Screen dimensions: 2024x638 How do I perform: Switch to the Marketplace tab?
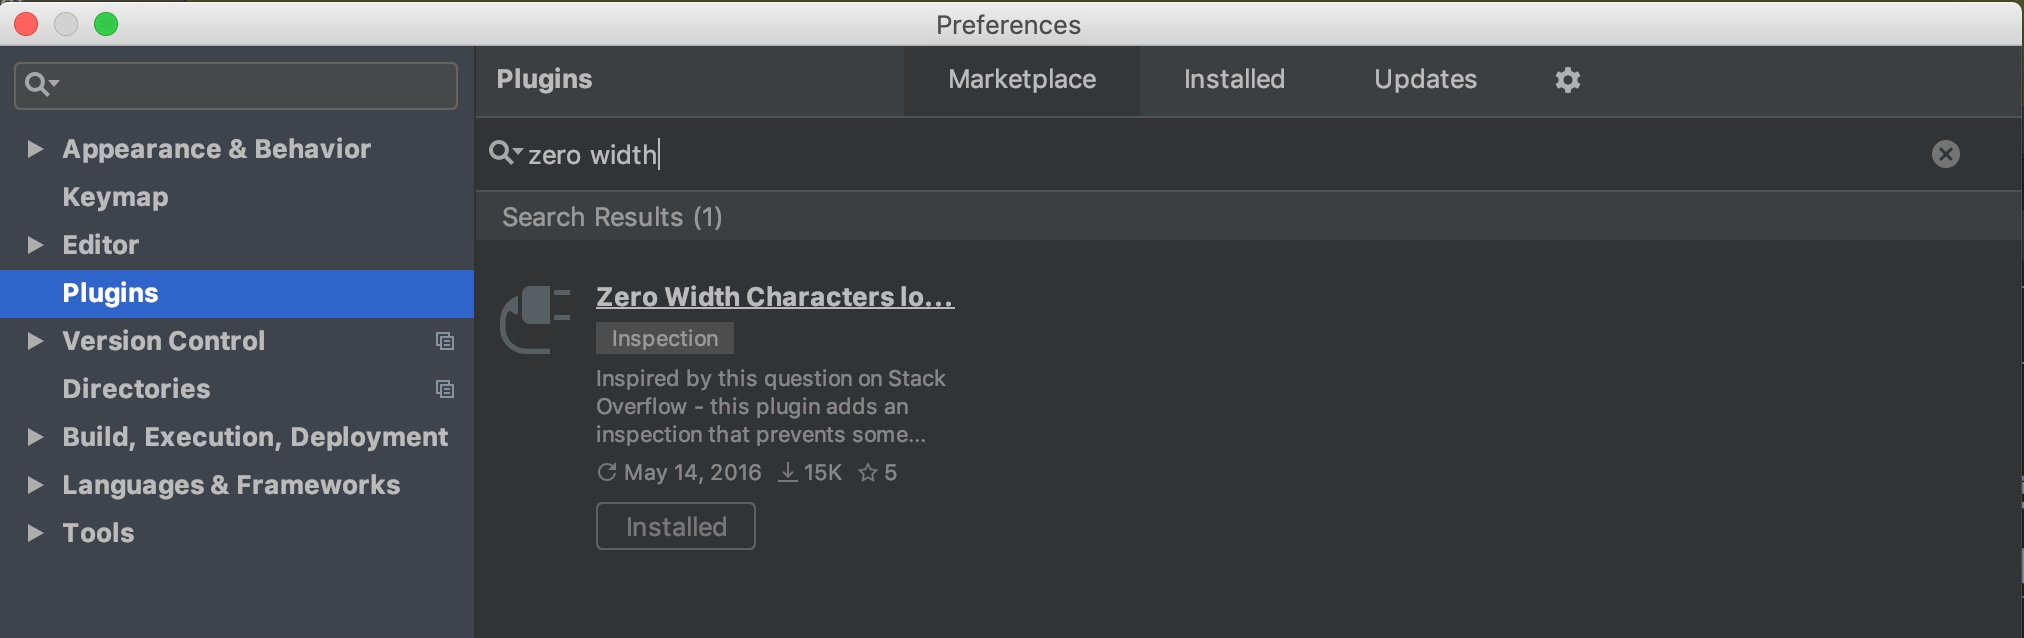click(1022, 80)
